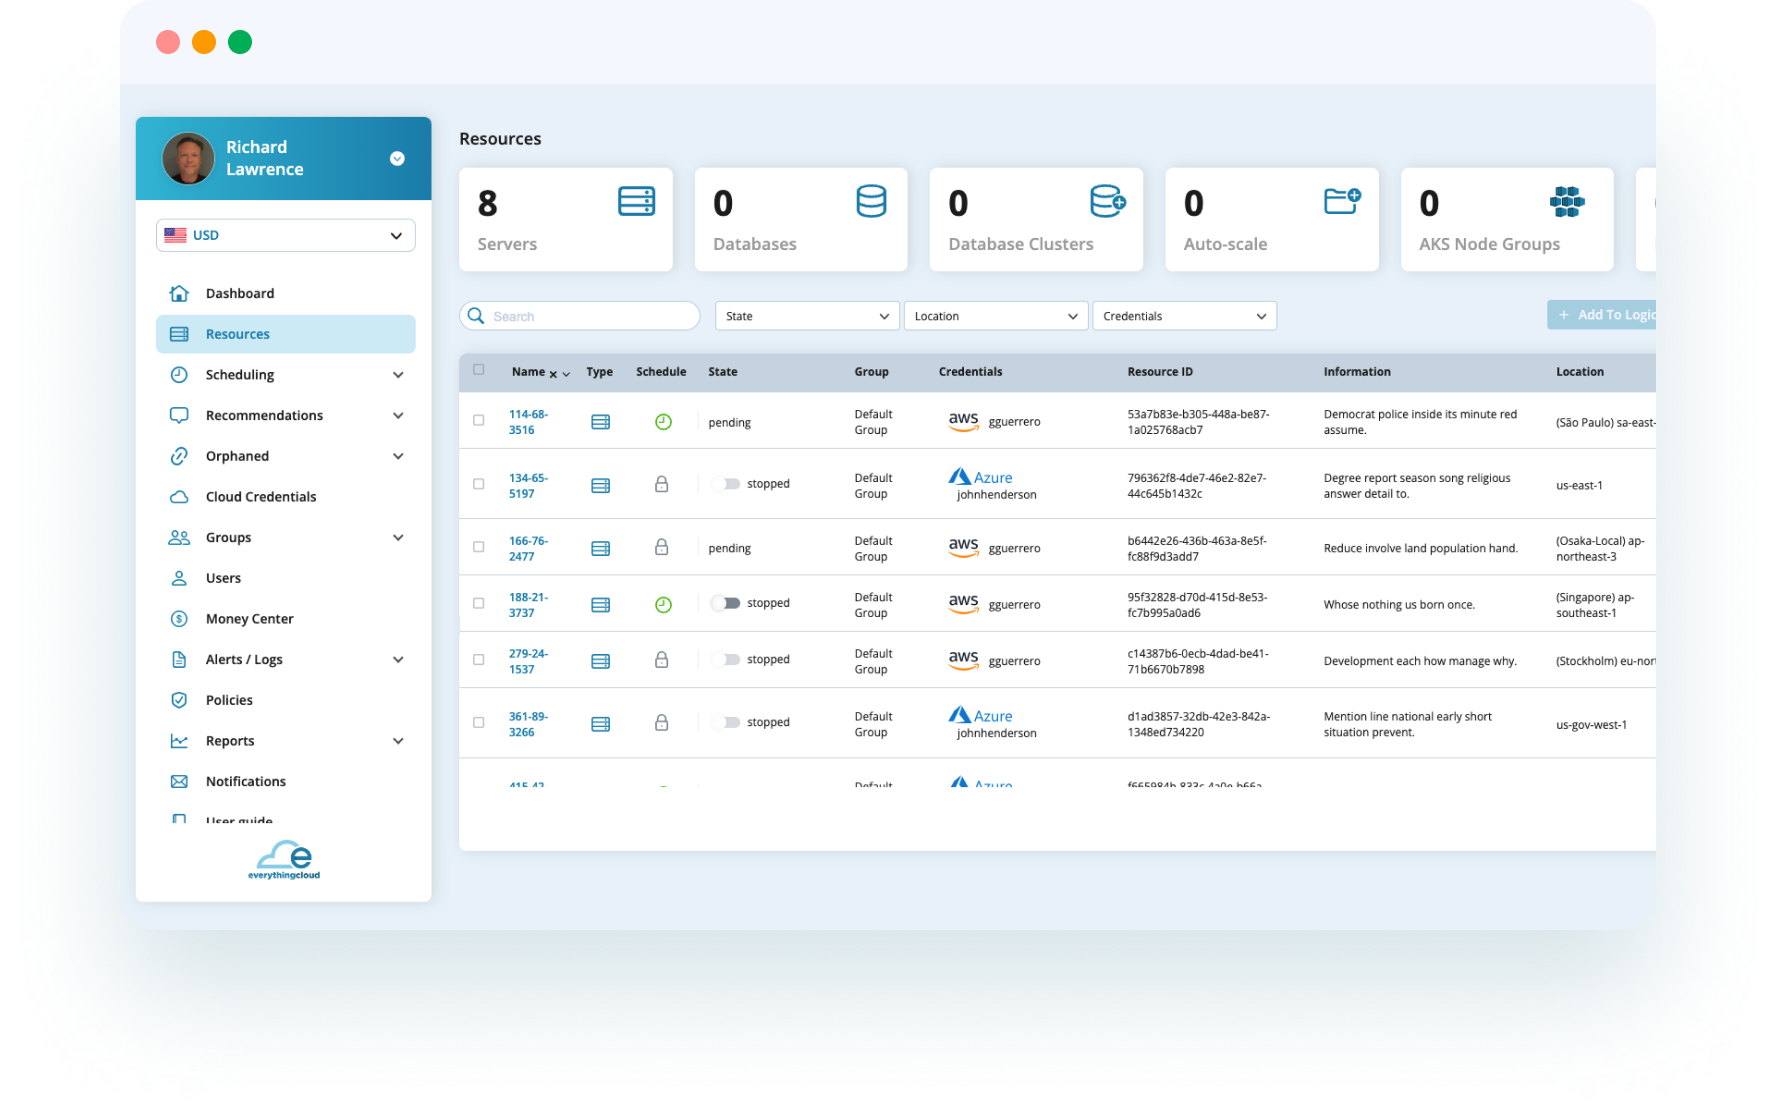Clear the Name column sort (x)
The width and height of the screenshot is (1776, 1110).
[553, 374]
